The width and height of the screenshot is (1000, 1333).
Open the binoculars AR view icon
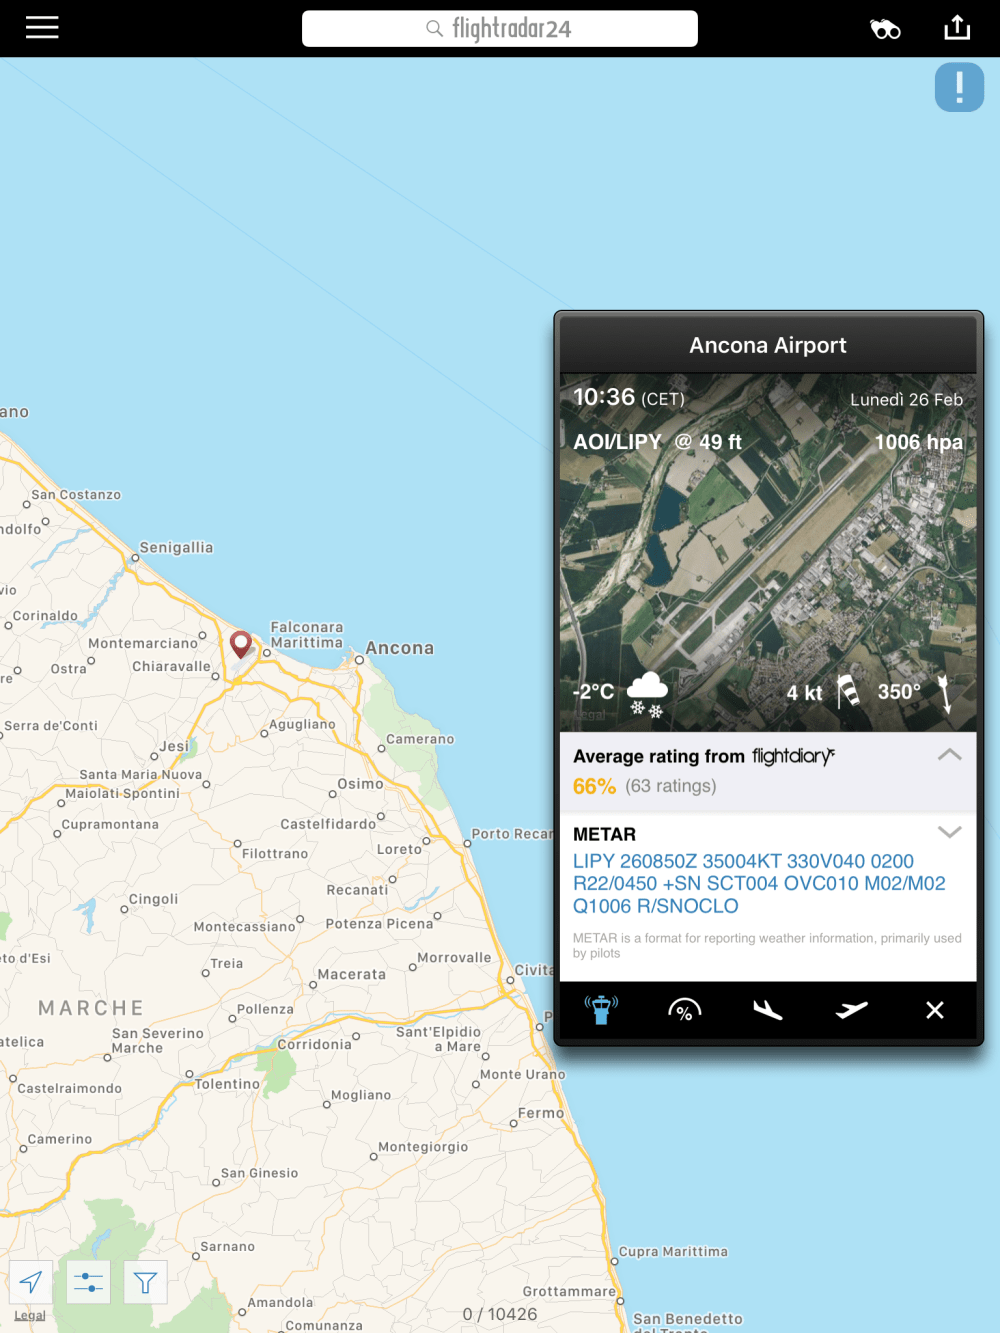point(885,29)
